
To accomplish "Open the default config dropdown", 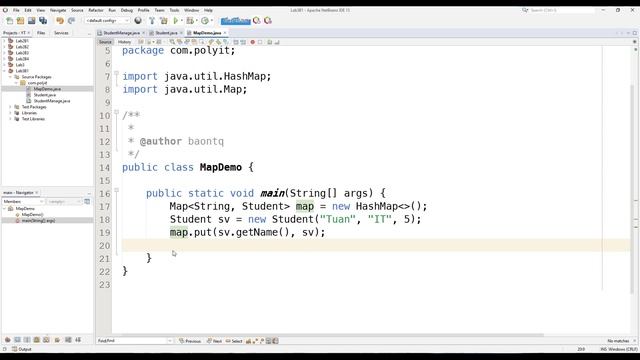I will pos(107,20).
